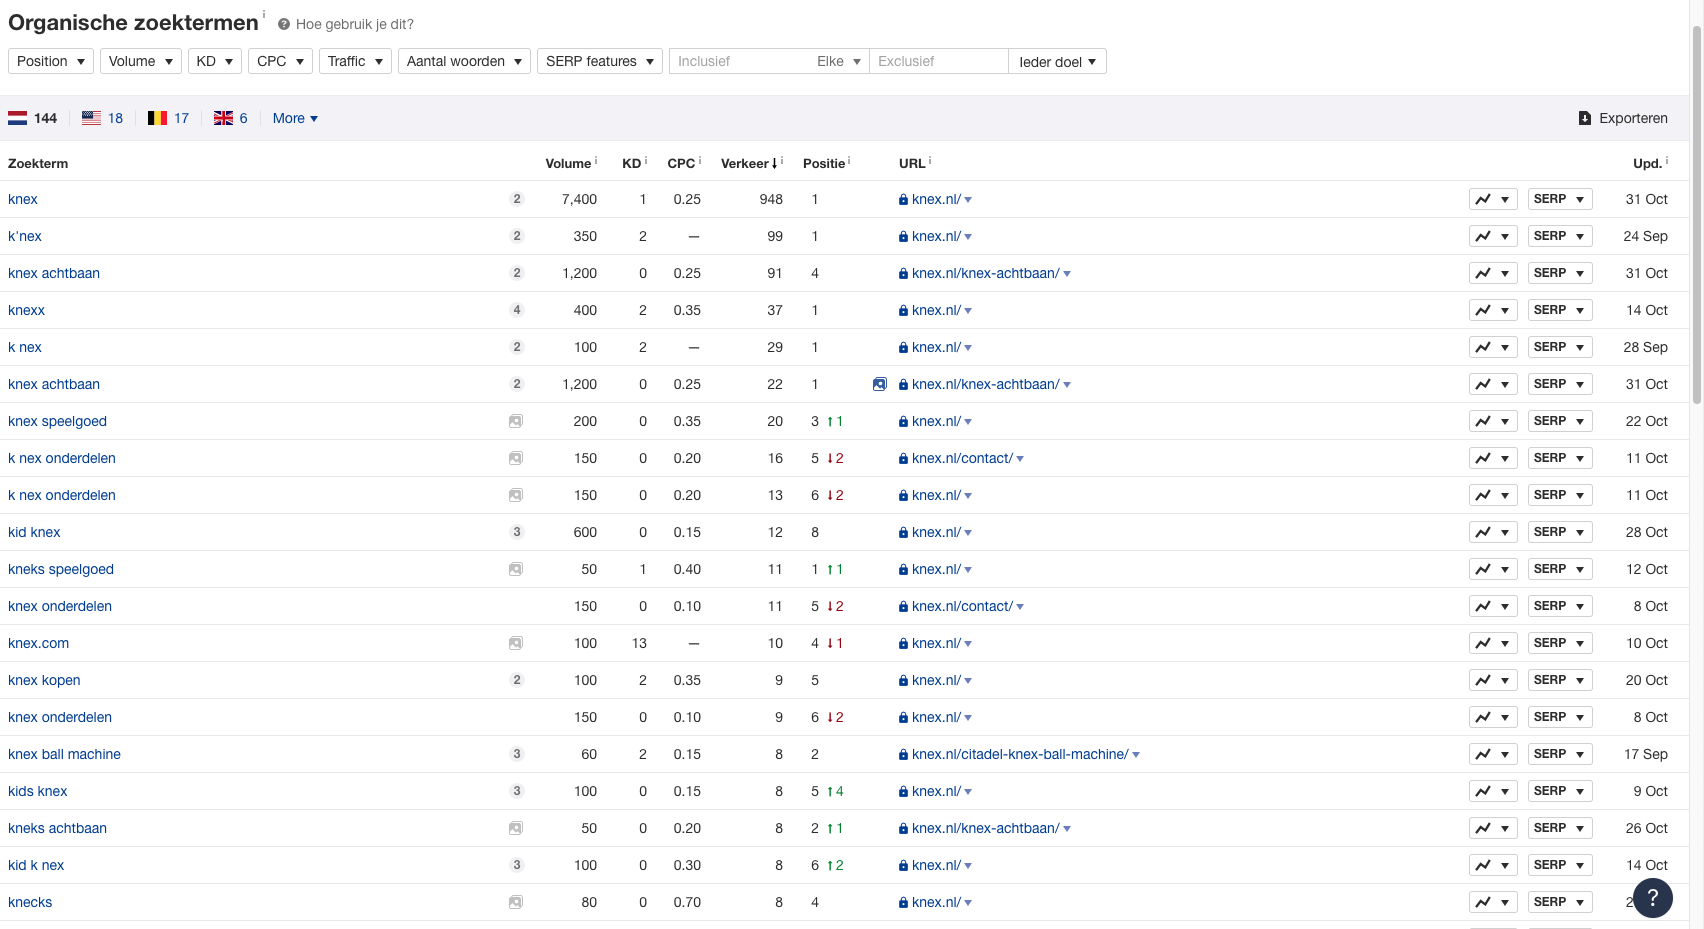This screenshot has height=929, width=1704.
Task: Sort table by KD column
Action: (x=632, y=163)
